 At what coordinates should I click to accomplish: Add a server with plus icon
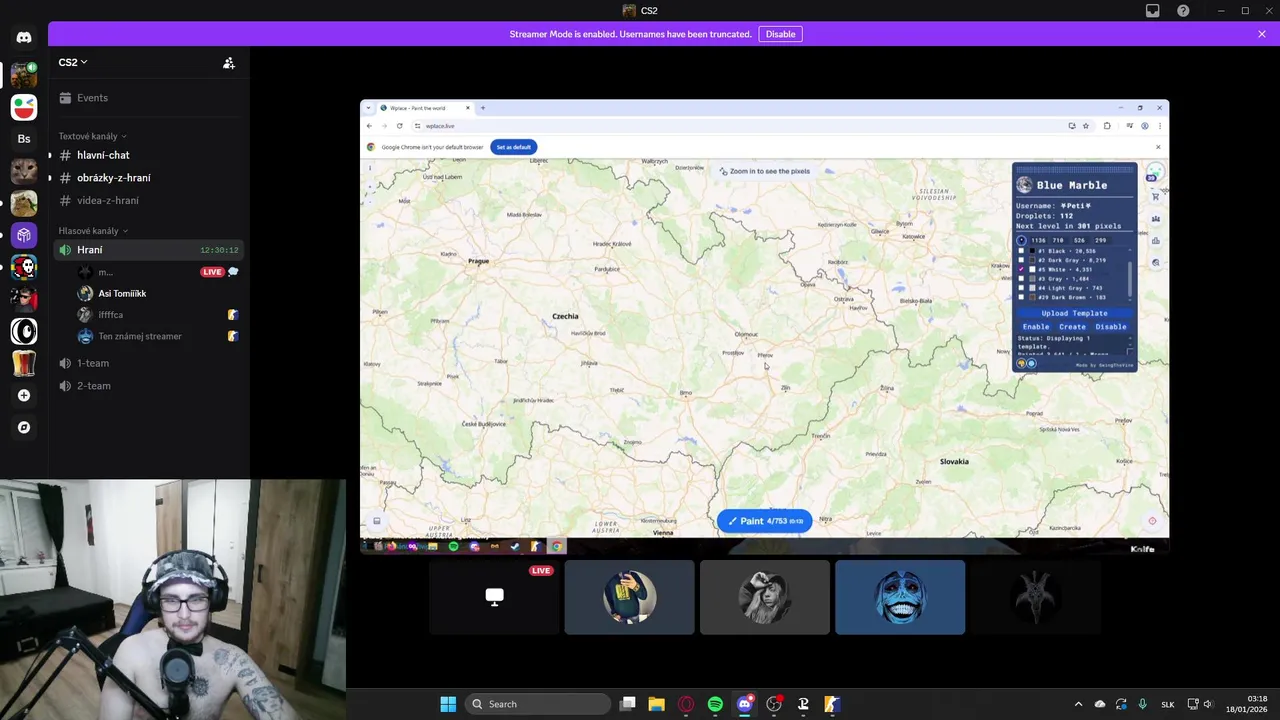[x=24, y=395]
